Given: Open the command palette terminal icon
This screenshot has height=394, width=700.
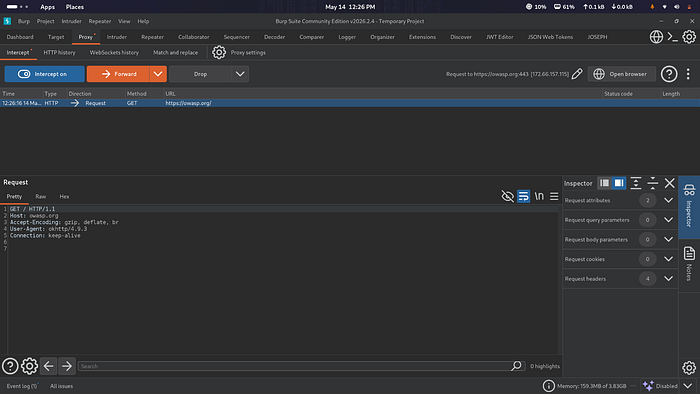Looking at the screenshot, I should (673, 37).
